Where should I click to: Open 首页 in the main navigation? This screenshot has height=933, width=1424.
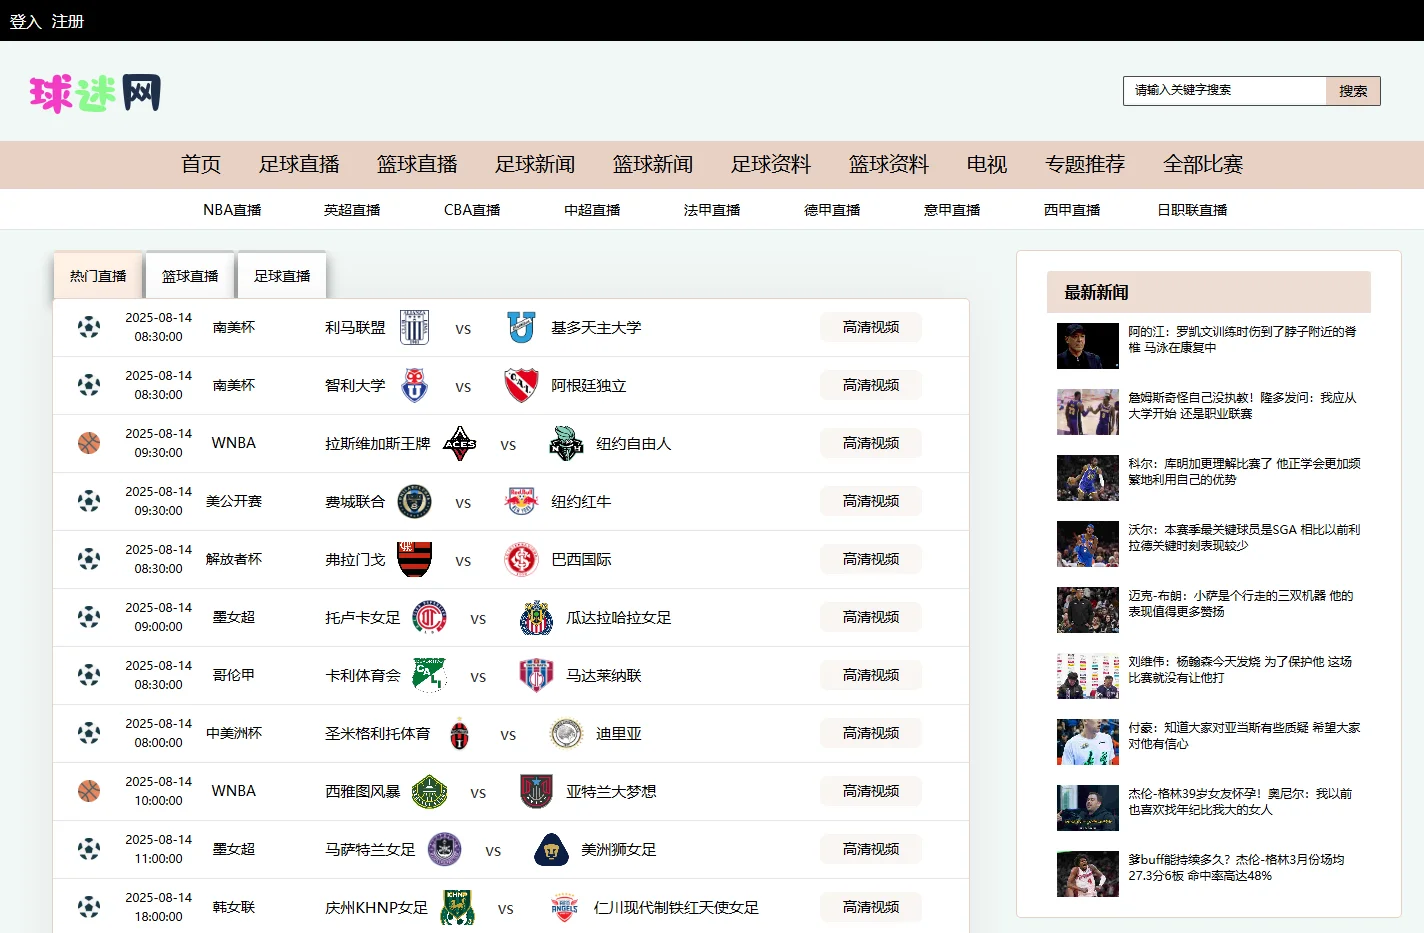pos(201,164)
